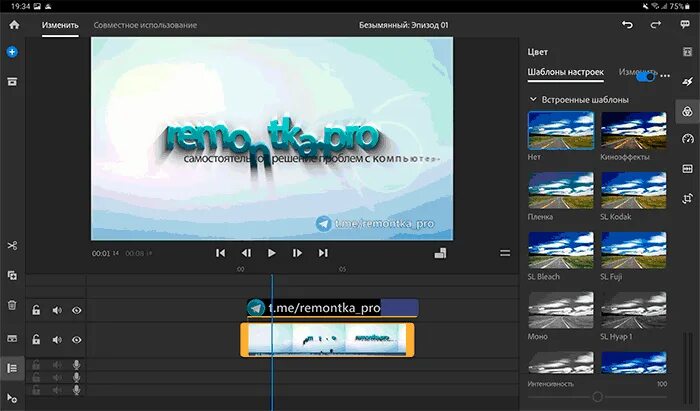Play the video preview
This screenshot has width=700, height=411.
[x=271, y=253]
